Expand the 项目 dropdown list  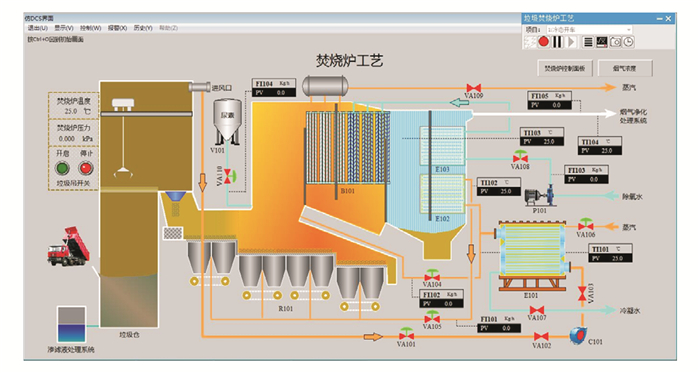click(589, 29)
